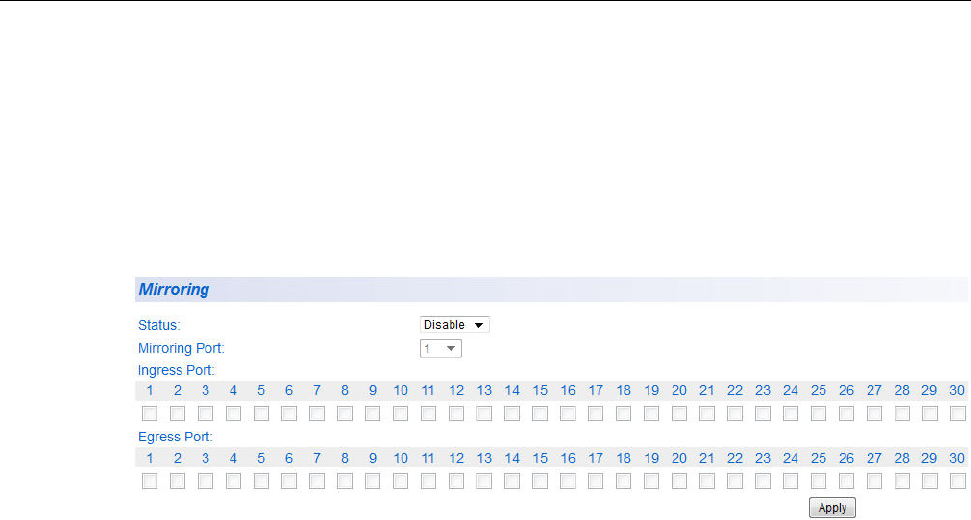Check Ingress Port 23 checkbox
This screenshot has width=971, height=520.
[x=763, y=413]
